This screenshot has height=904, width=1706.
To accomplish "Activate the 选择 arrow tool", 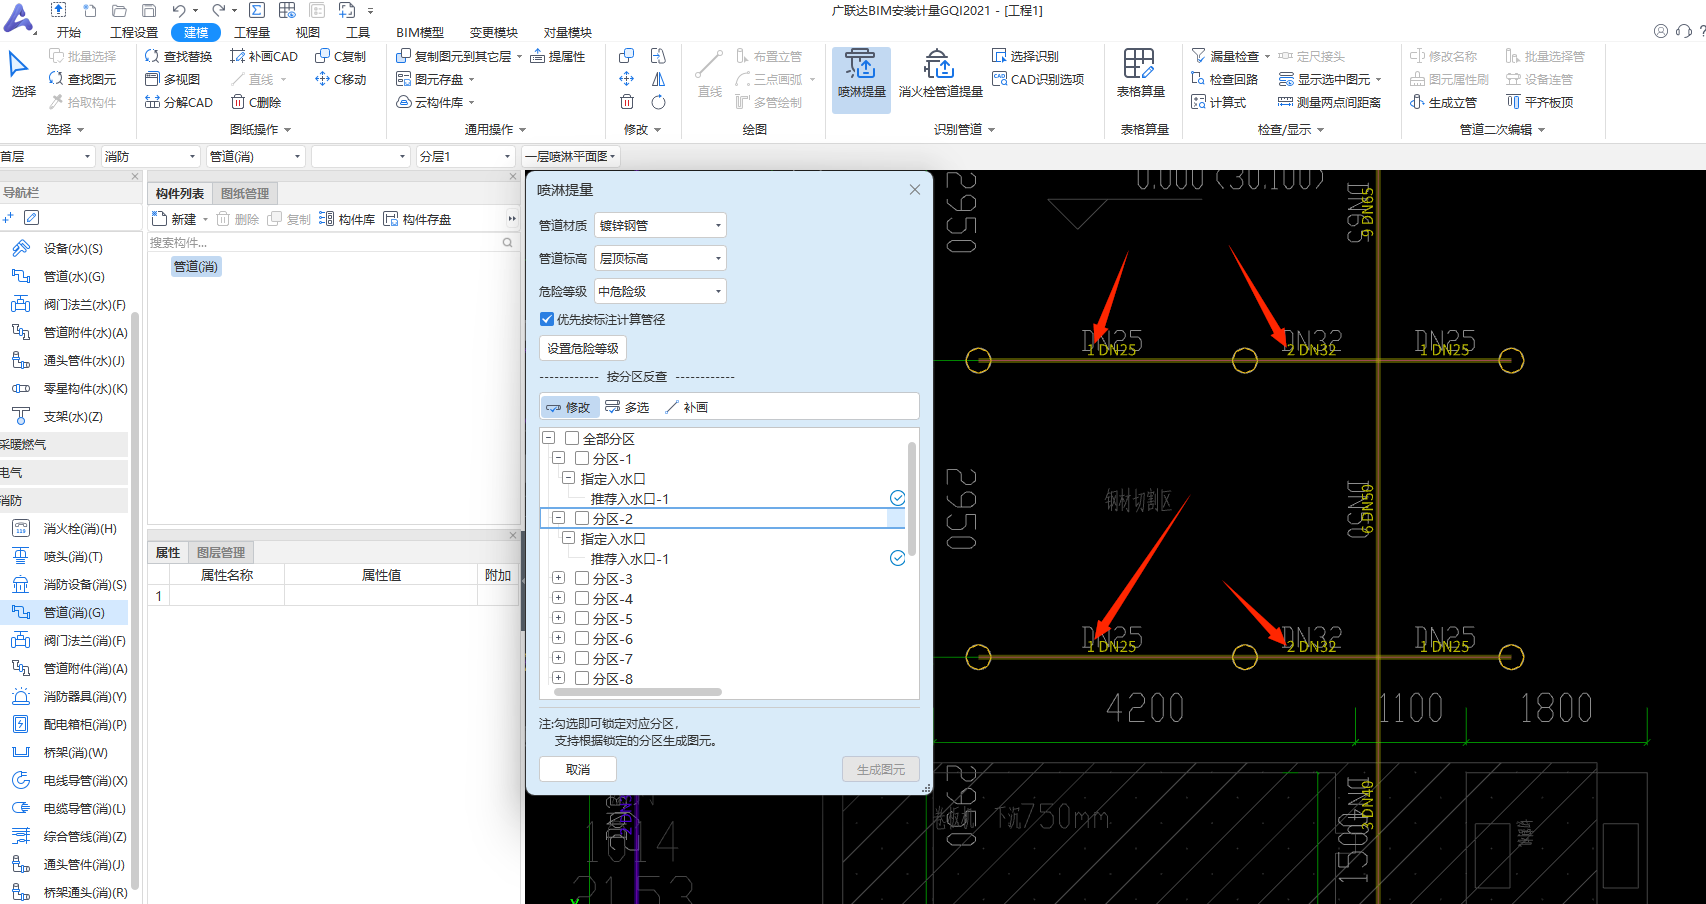I will point(23,74).
